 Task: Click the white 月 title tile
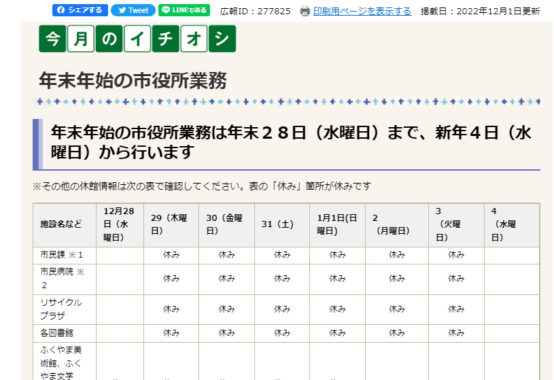pyautogui.click(x=81, y=38)
